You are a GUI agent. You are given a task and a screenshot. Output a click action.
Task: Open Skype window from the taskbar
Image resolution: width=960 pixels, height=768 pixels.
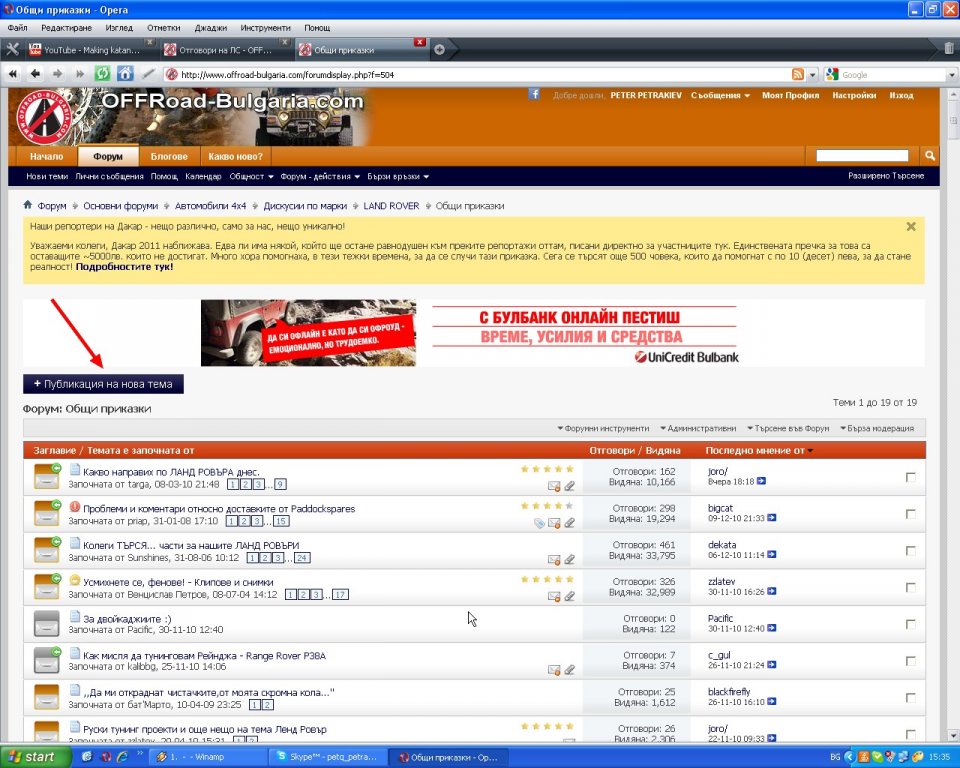click(x=328, y=757)
